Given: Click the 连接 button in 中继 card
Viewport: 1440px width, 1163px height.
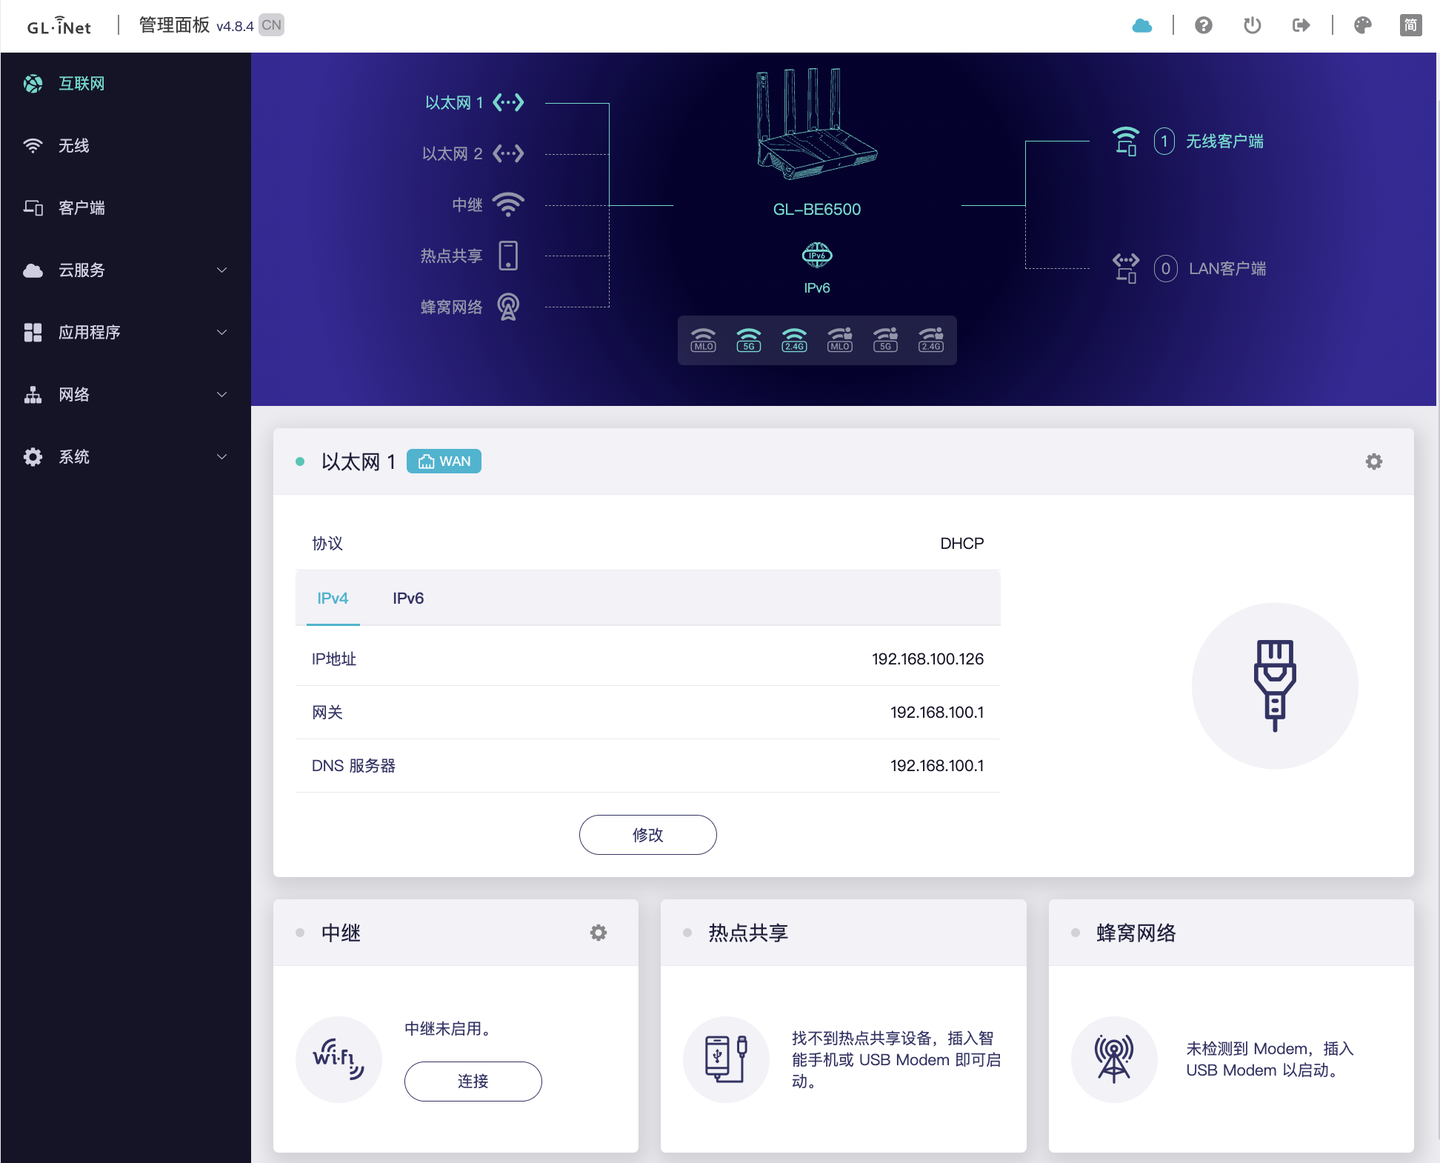Looking at the screenshot, I should click(x=473, y=1081).
